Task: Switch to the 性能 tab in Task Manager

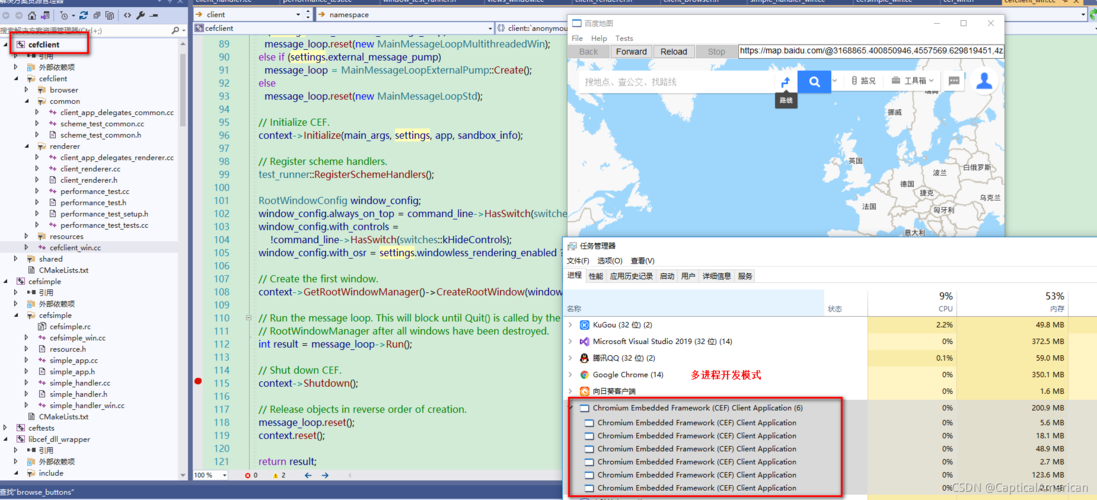Action: click(595, 276)
